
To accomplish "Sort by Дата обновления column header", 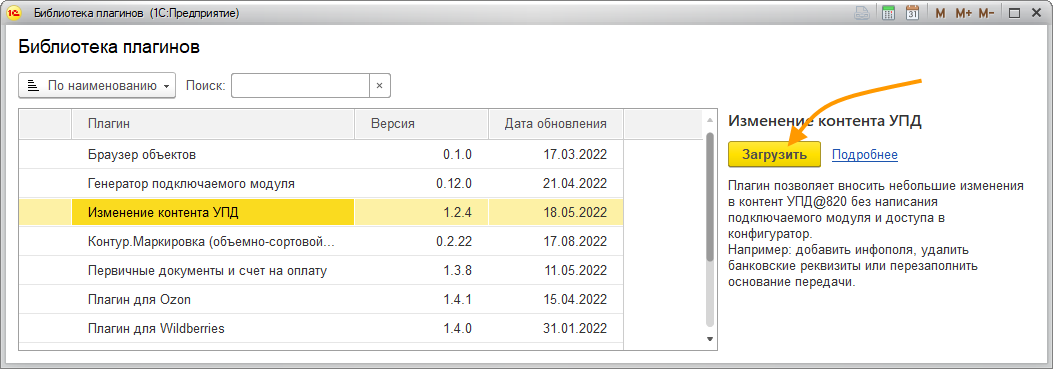I will 556,124.
